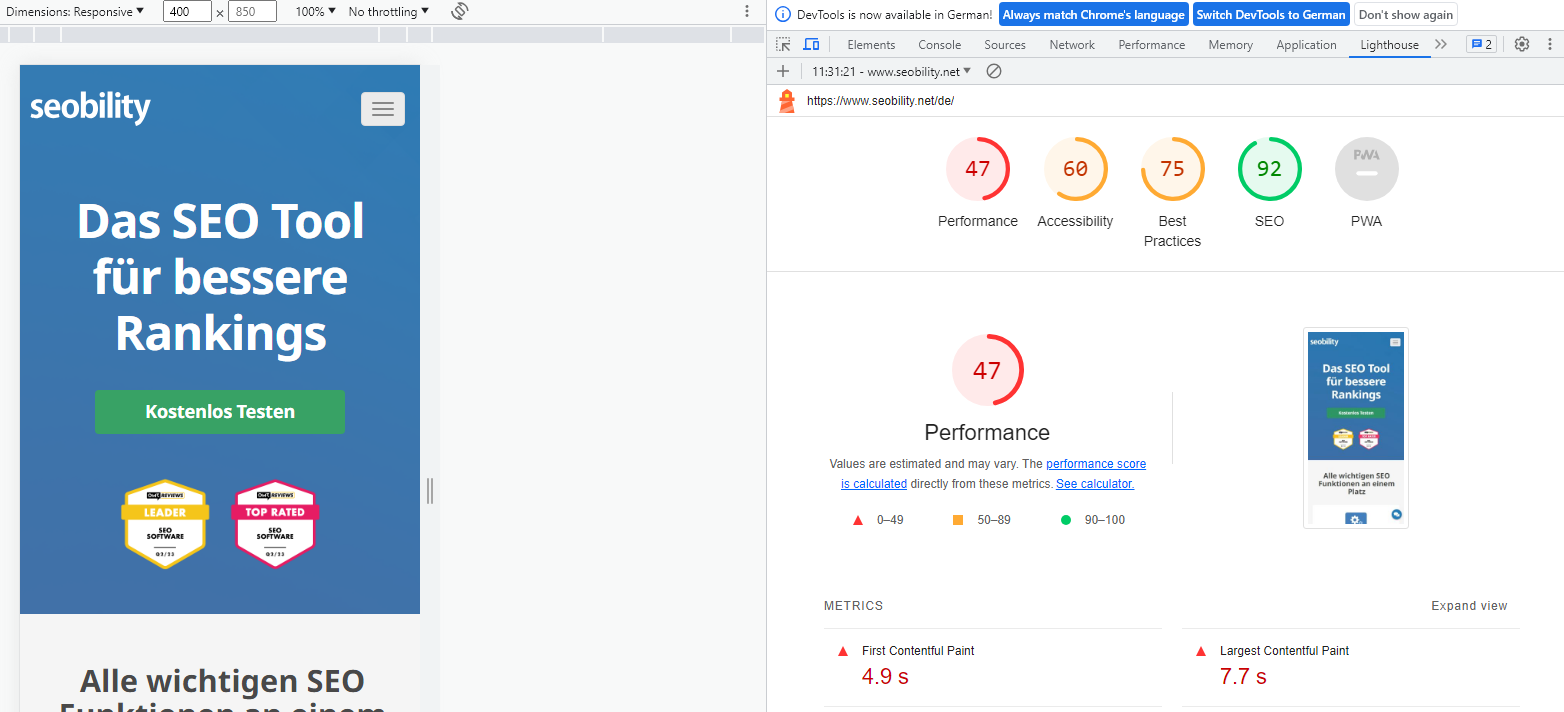Open device toolbar more options menu
Image resolution: width=1564 pixels, height=712 pixels.
pyautogui.click(x=746, y=12)
